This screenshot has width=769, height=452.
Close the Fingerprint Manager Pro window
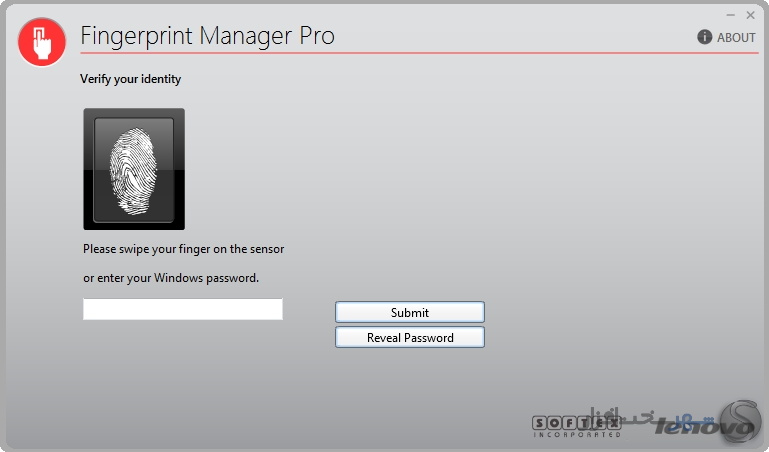pyautogui.click(x=750, y=15)
